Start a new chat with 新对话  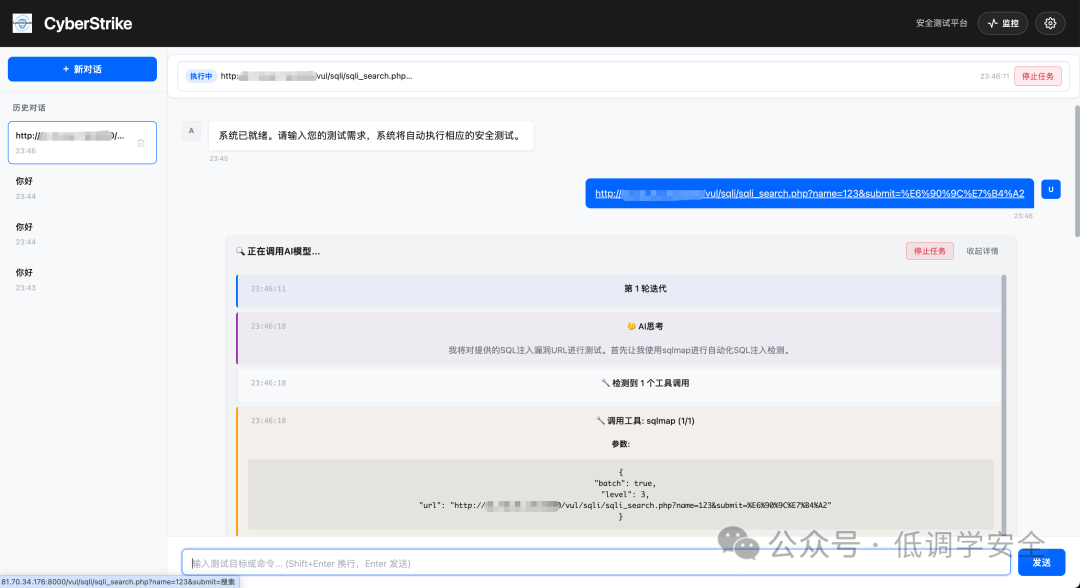(82, 70)
